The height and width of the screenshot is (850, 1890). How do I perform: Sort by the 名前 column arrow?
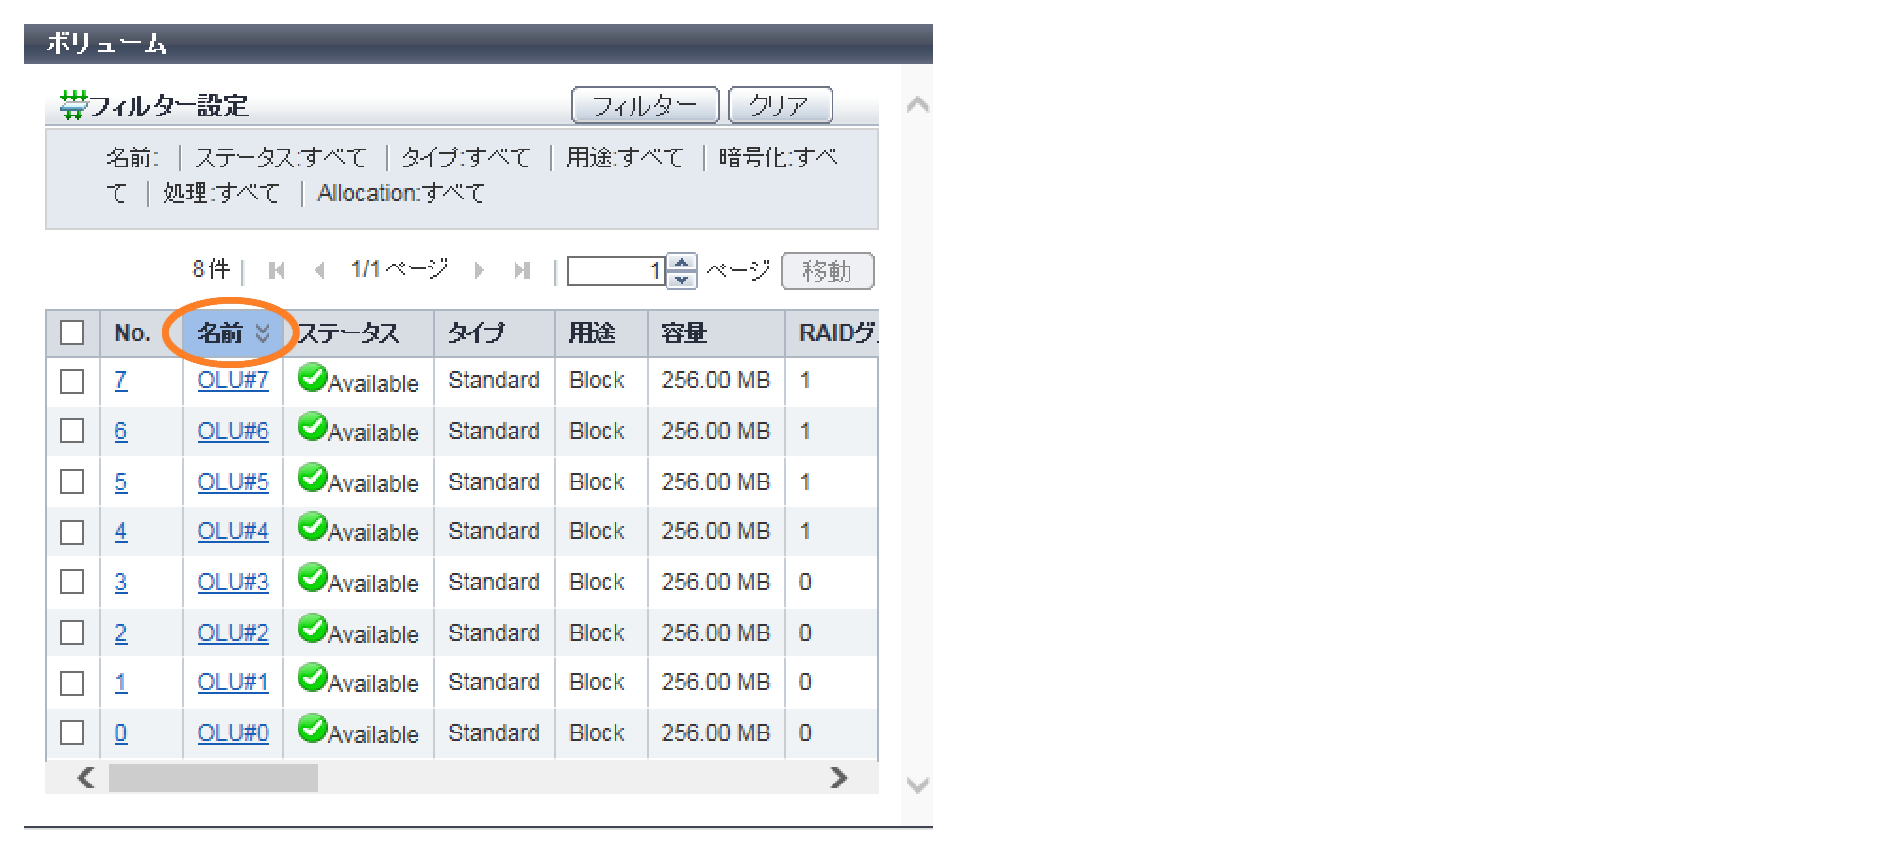point(262,333)
